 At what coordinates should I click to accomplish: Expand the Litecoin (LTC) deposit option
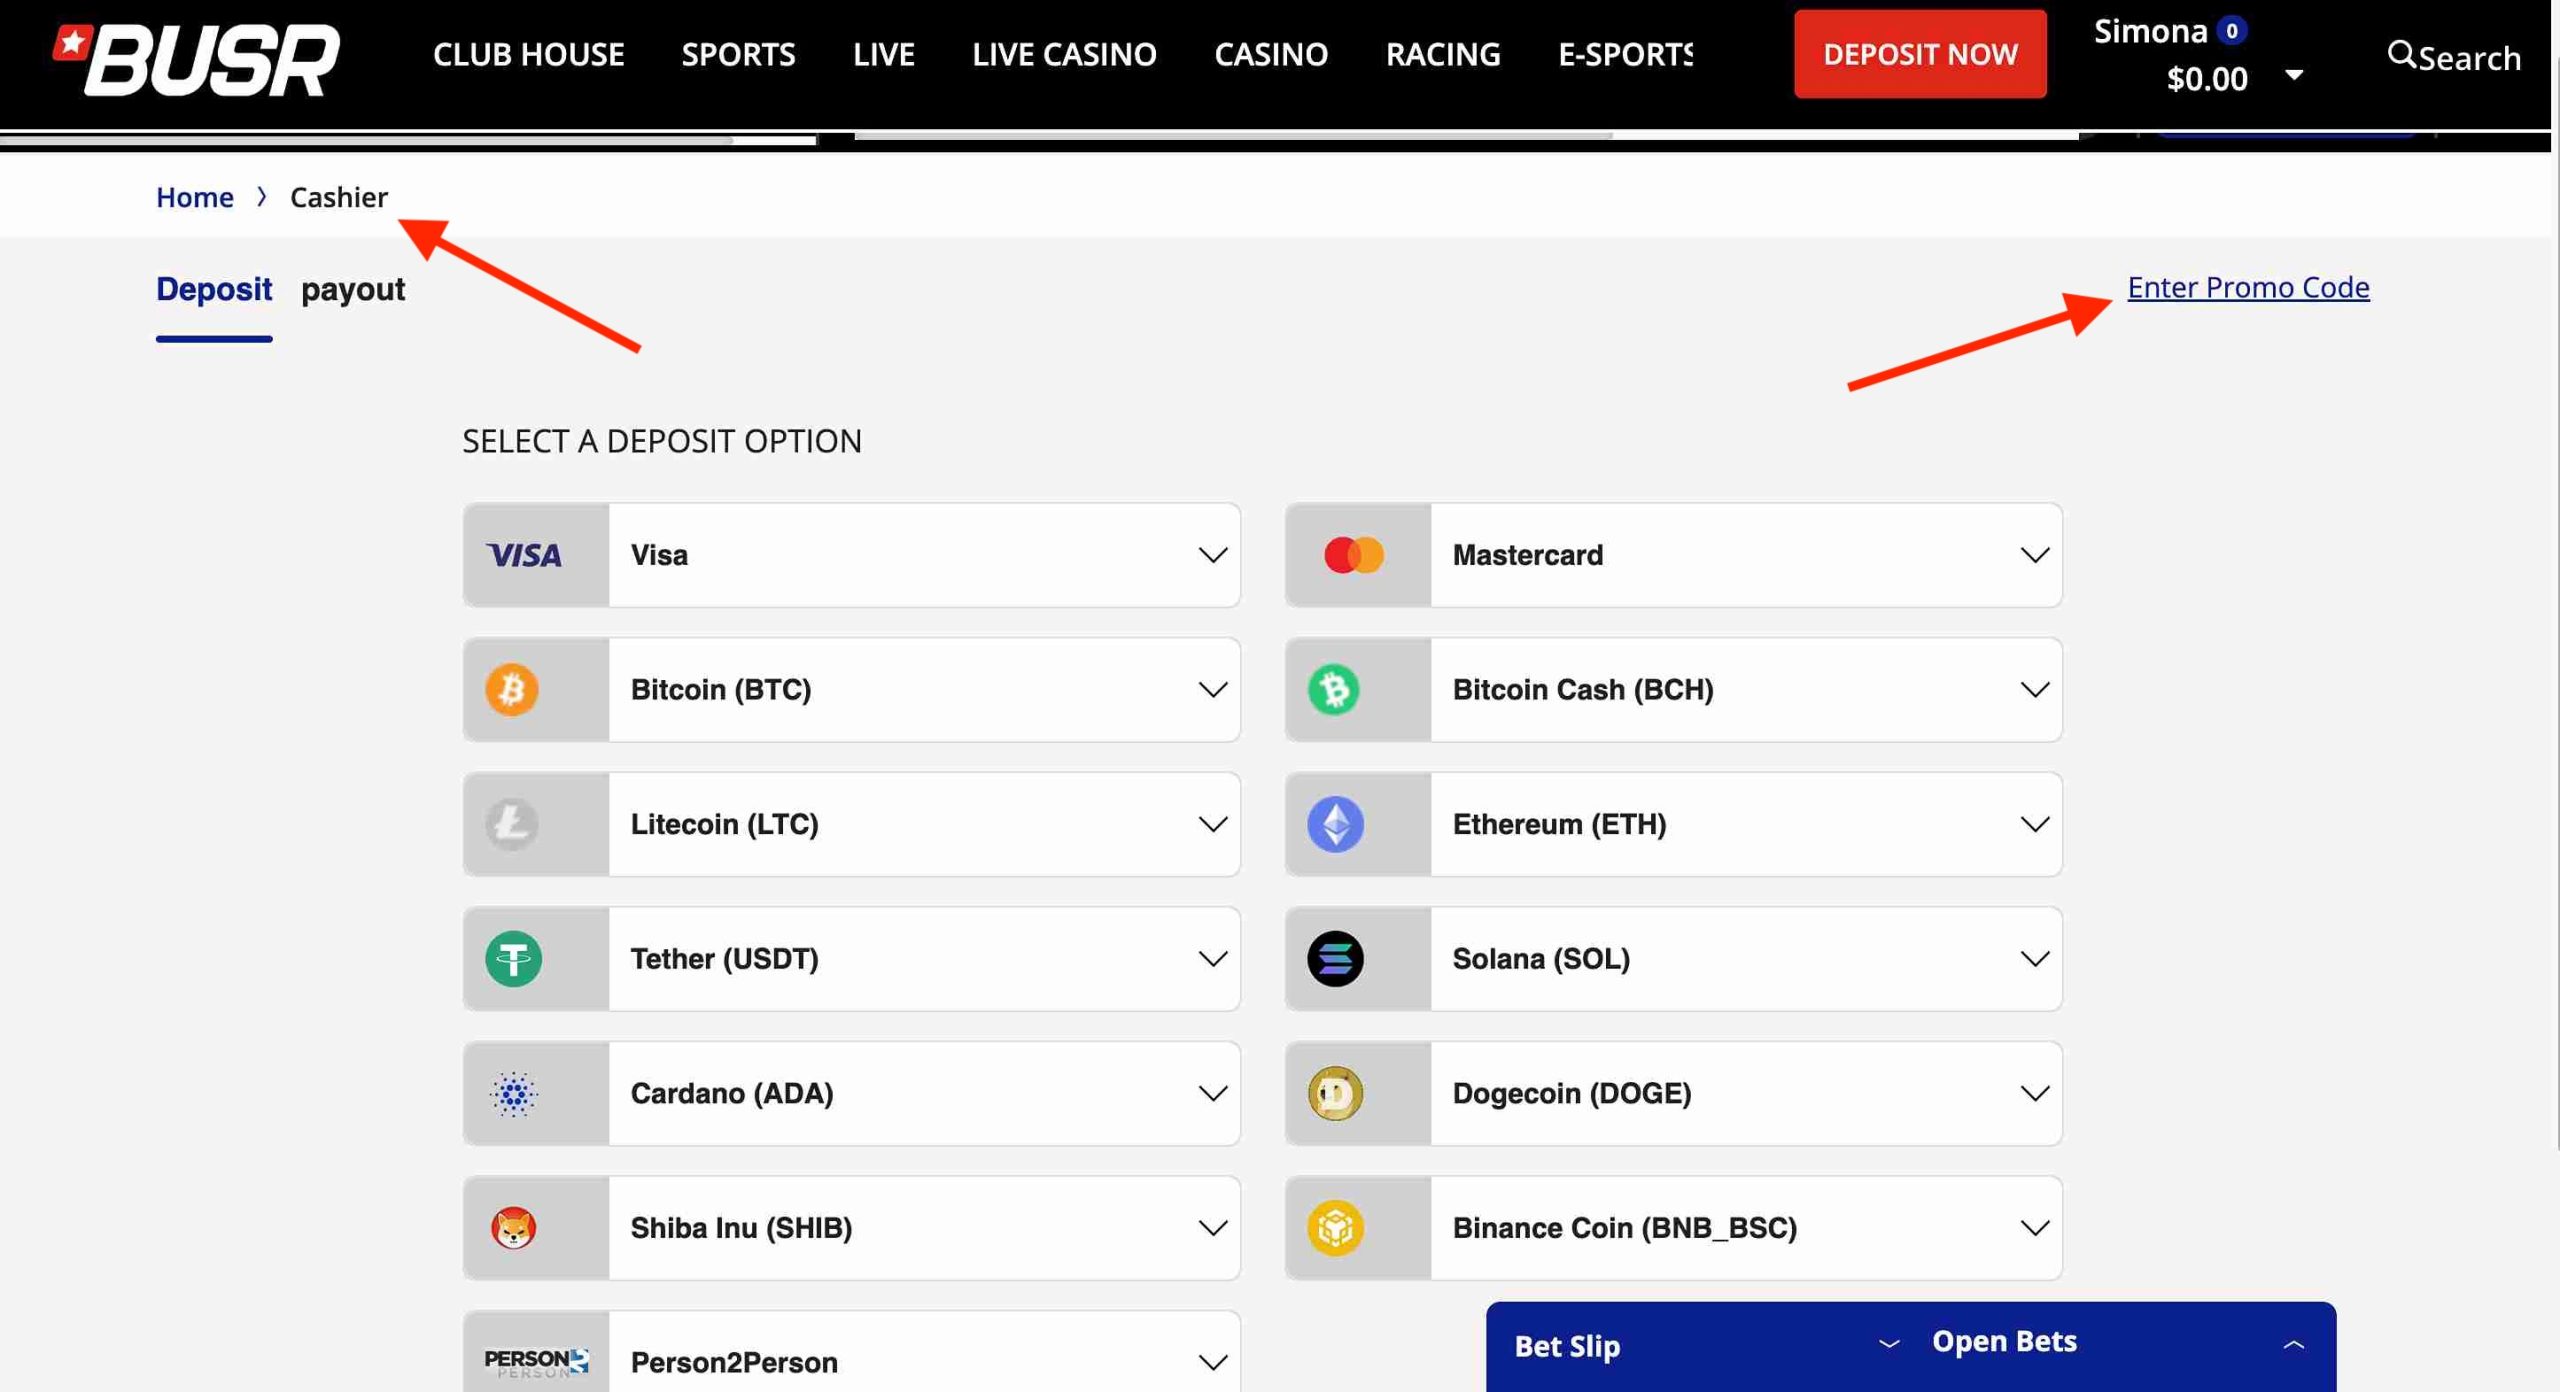[x=1213, y=824]
